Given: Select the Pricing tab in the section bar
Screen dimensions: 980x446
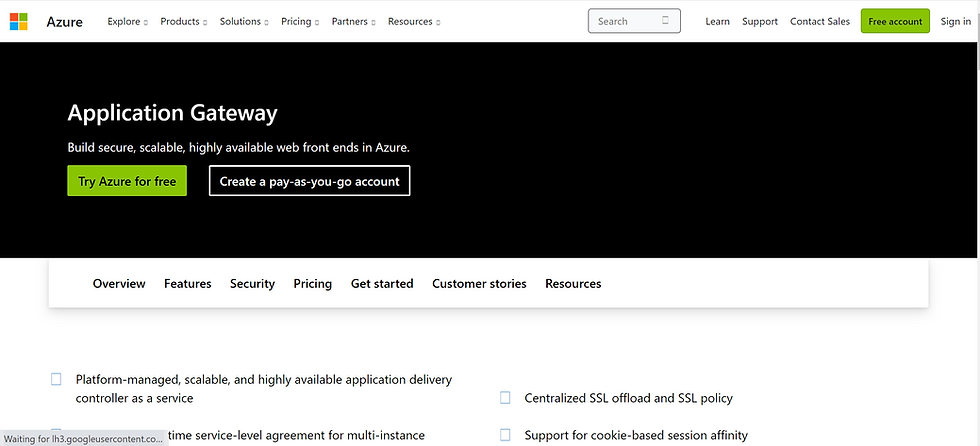Looking at the screenshot, I should (x=312, y=284).
